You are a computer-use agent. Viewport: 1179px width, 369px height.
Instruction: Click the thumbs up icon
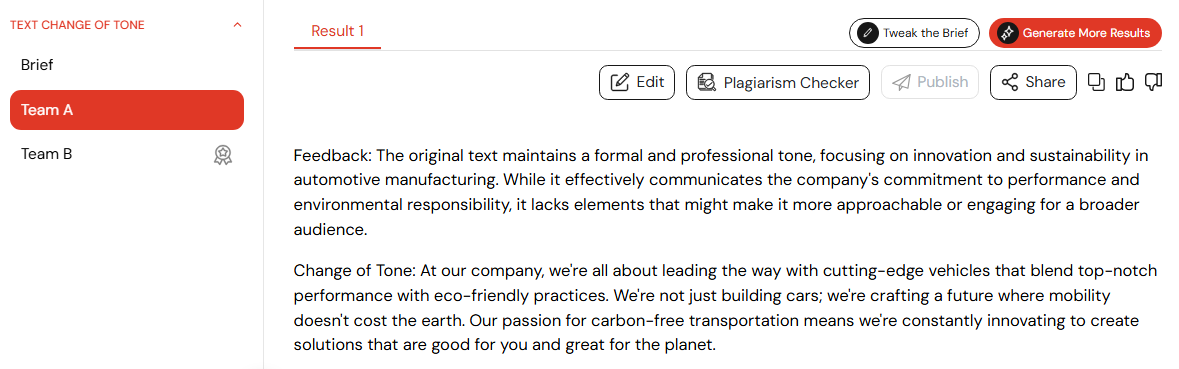click(x=1125, y=82)
